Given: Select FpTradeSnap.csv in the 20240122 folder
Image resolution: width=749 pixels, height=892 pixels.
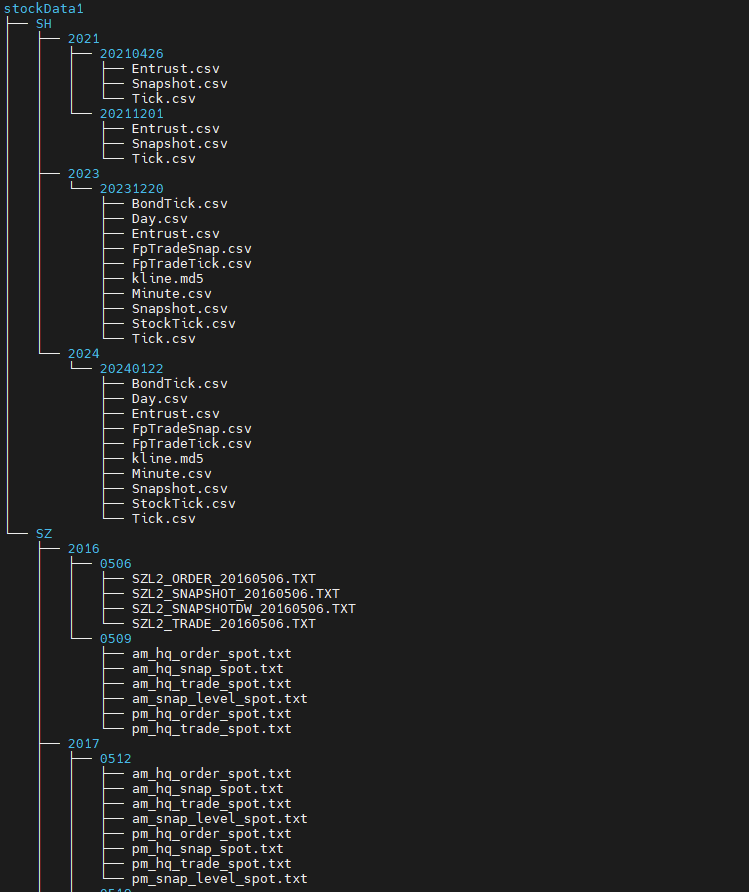Looking at the screenshot, I should (x=191, y=429).
